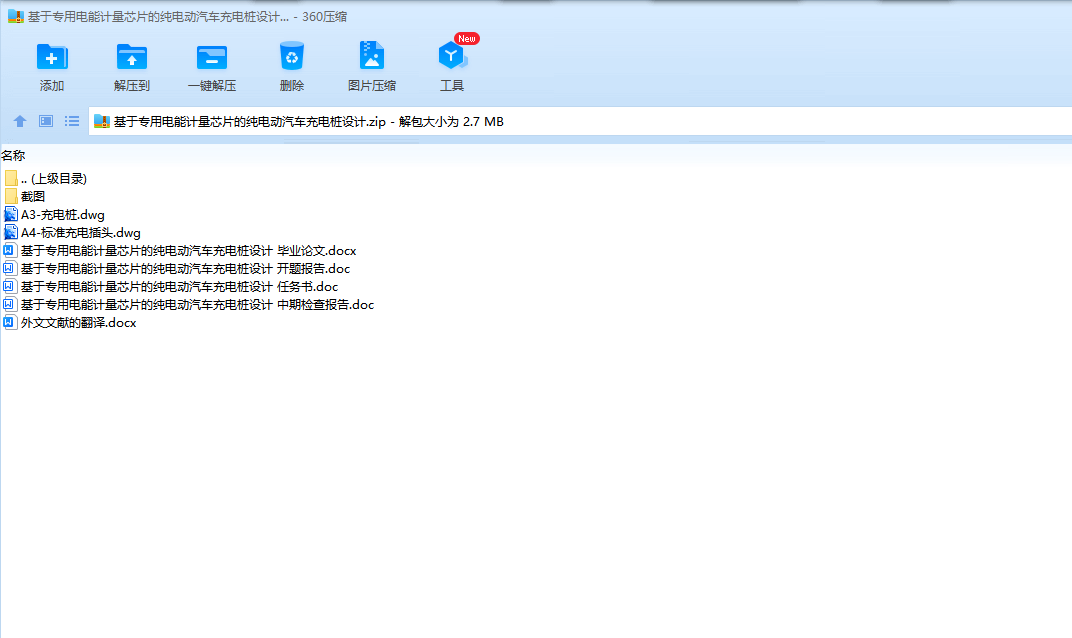1072x638 pixels.
Task: Go up one level with the up arrow
Action: (20, 121)
